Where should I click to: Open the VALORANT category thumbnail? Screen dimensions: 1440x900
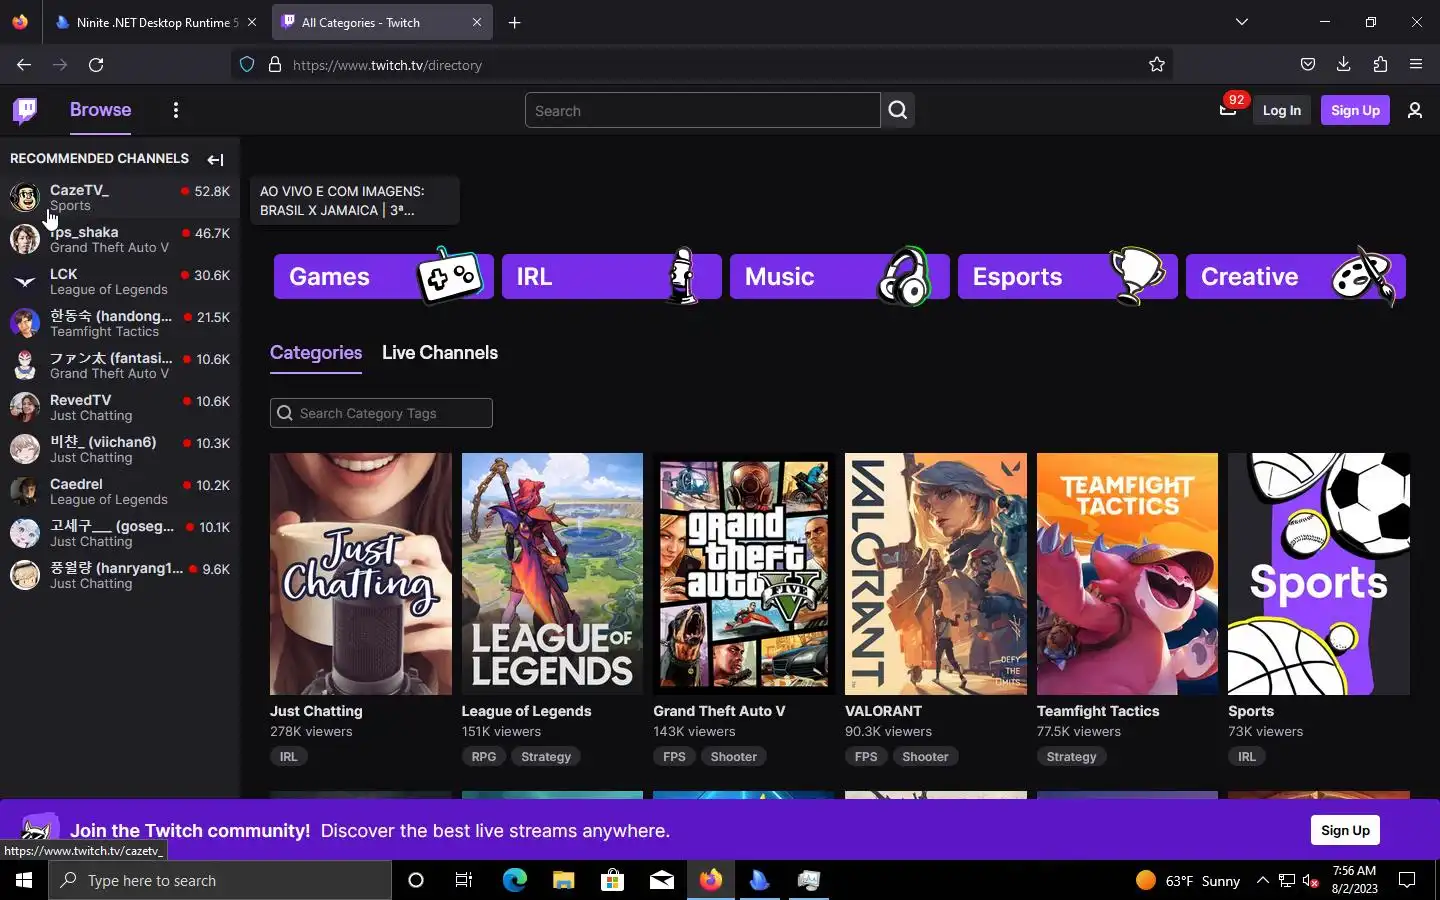[936, 574]
